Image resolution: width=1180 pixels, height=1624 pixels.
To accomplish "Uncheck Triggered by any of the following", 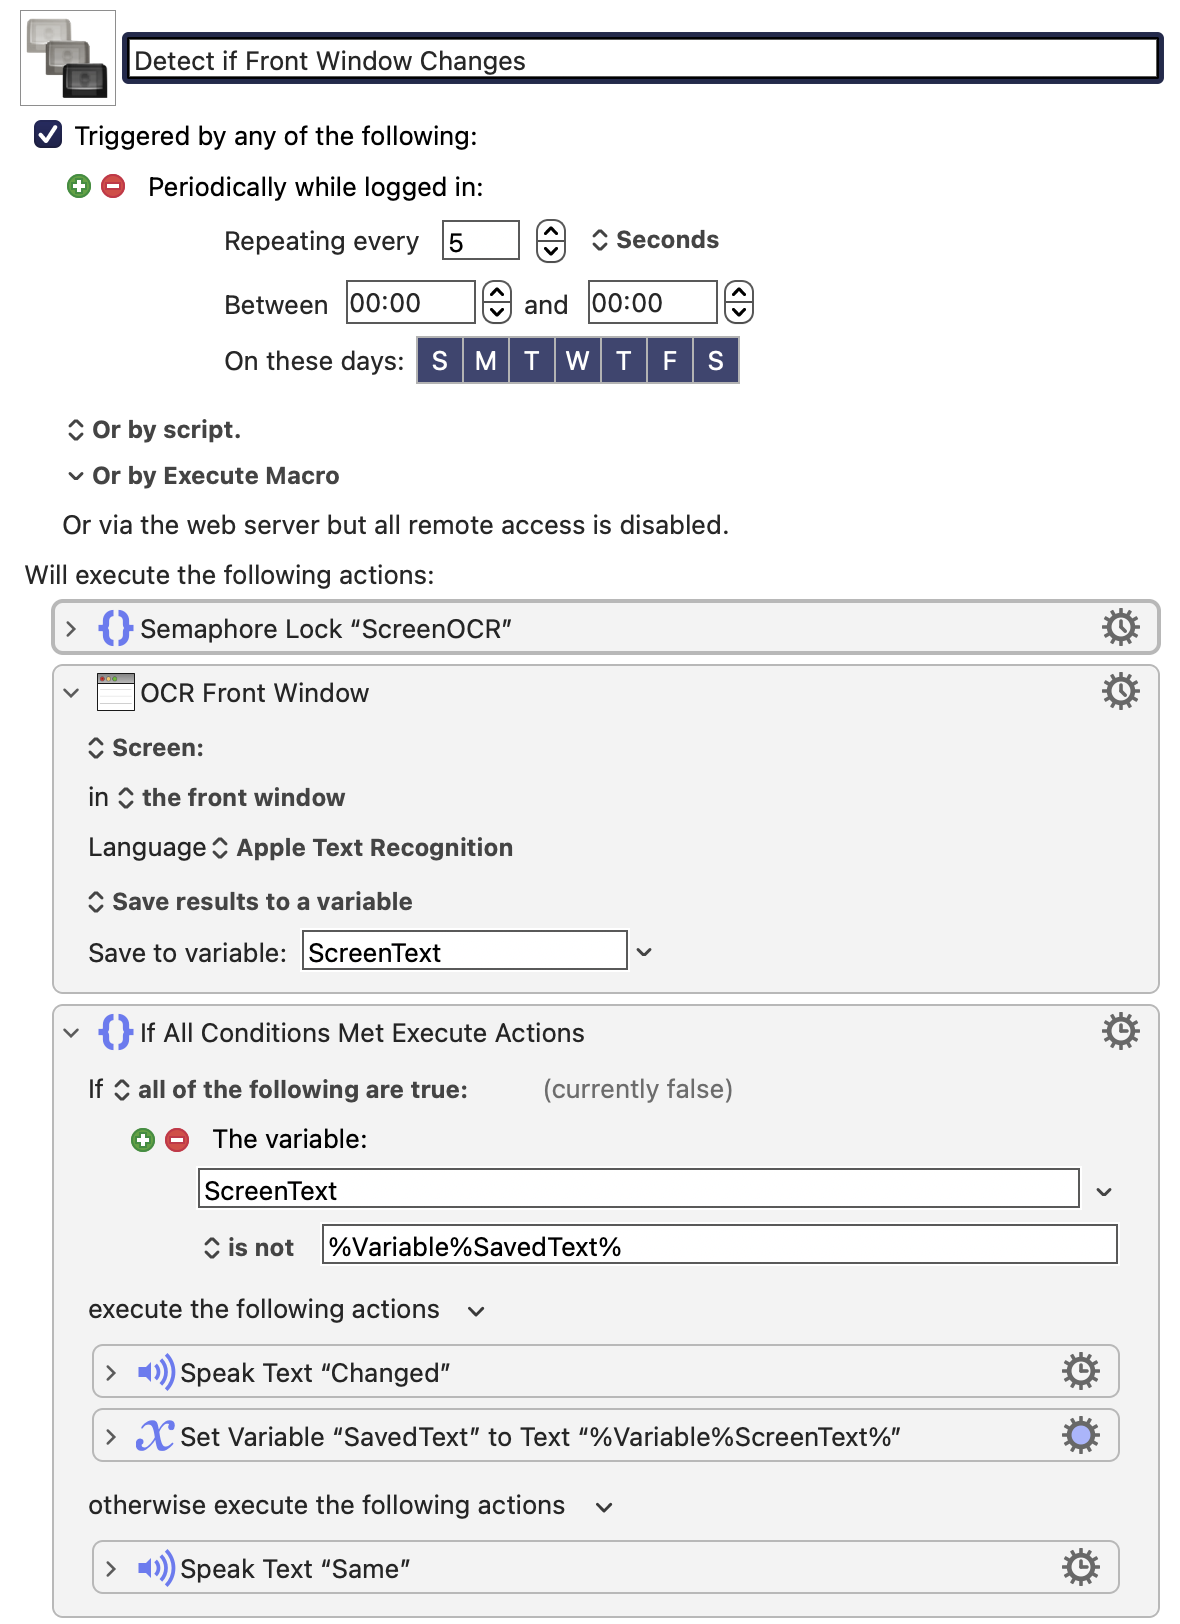I will tap(48, 134).
